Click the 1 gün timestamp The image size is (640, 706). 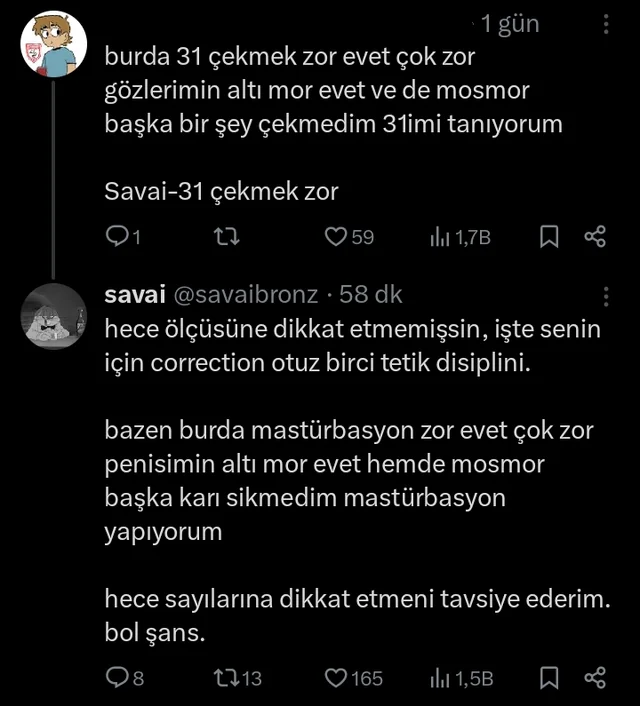[x=510, y=23]
